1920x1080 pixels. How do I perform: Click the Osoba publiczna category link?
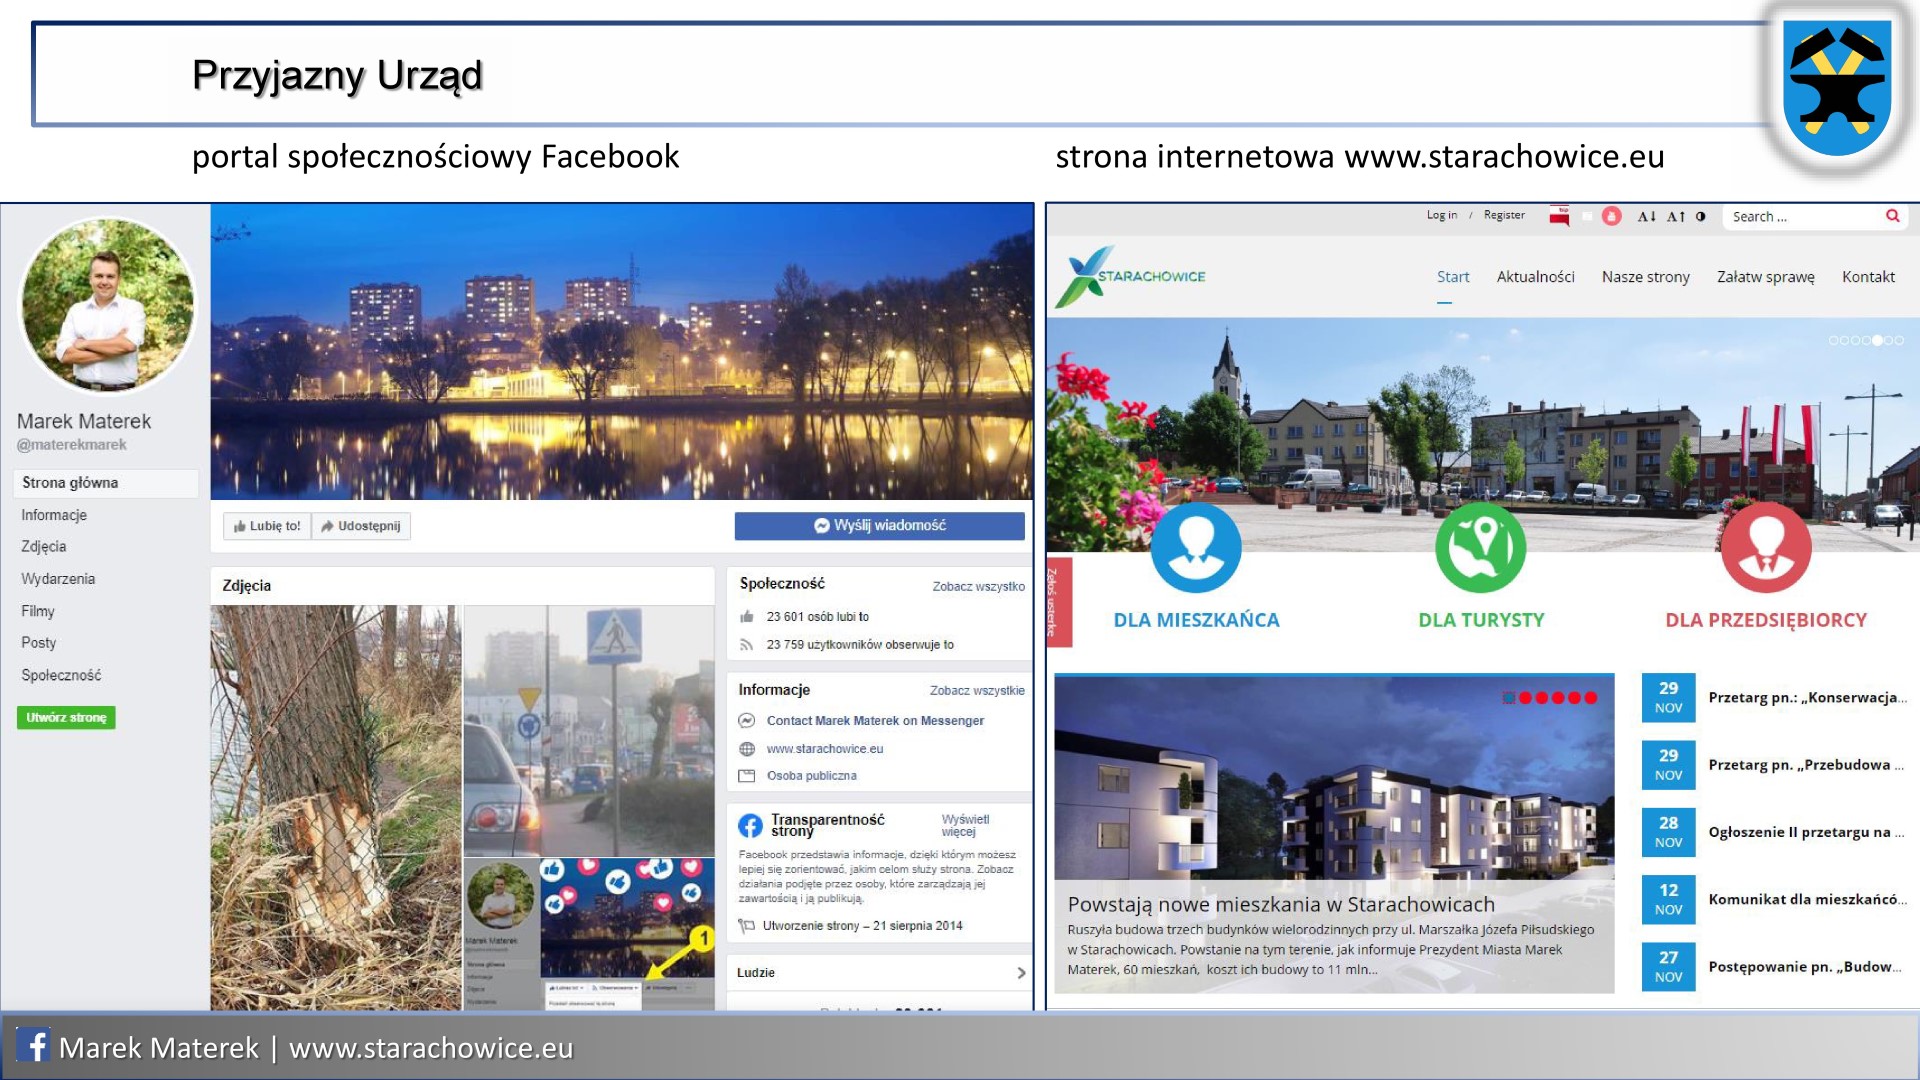click(x=811, y=776)
